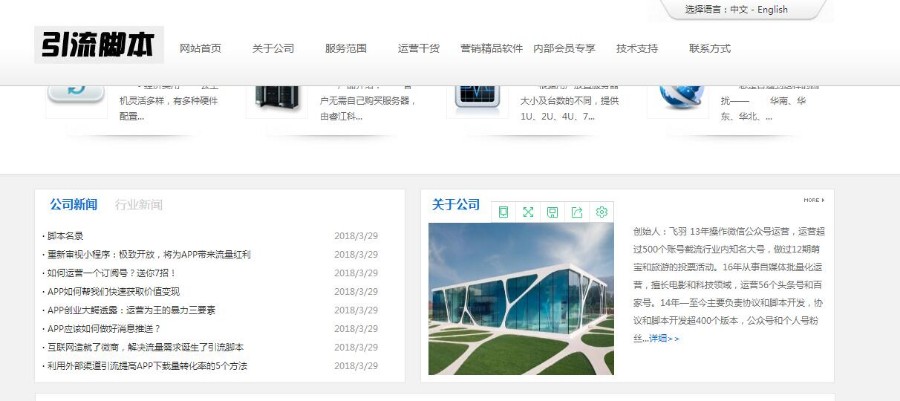Switch language to 中文
Viewport: 900px width, 401px height.
pos(739,10)
